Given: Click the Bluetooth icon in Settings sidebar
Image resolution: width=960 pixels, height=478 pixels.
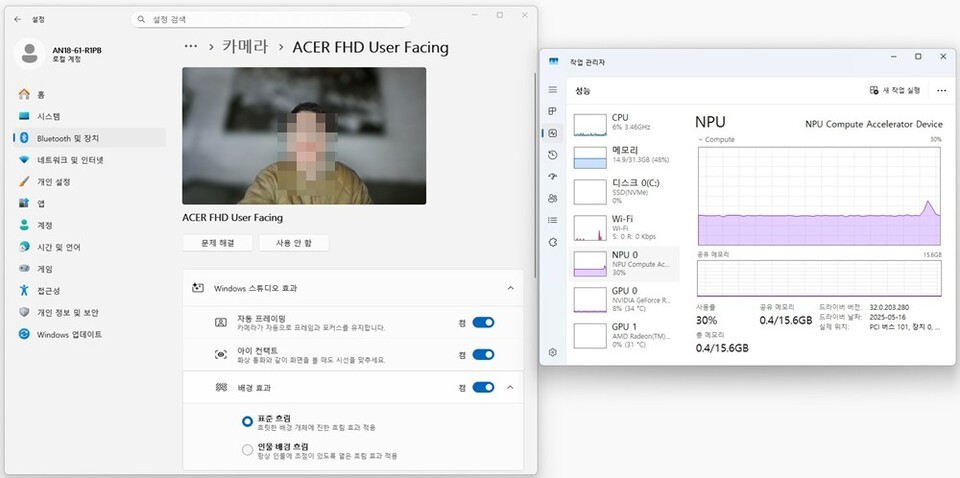Looking at the screenshot, I should 24,138.
